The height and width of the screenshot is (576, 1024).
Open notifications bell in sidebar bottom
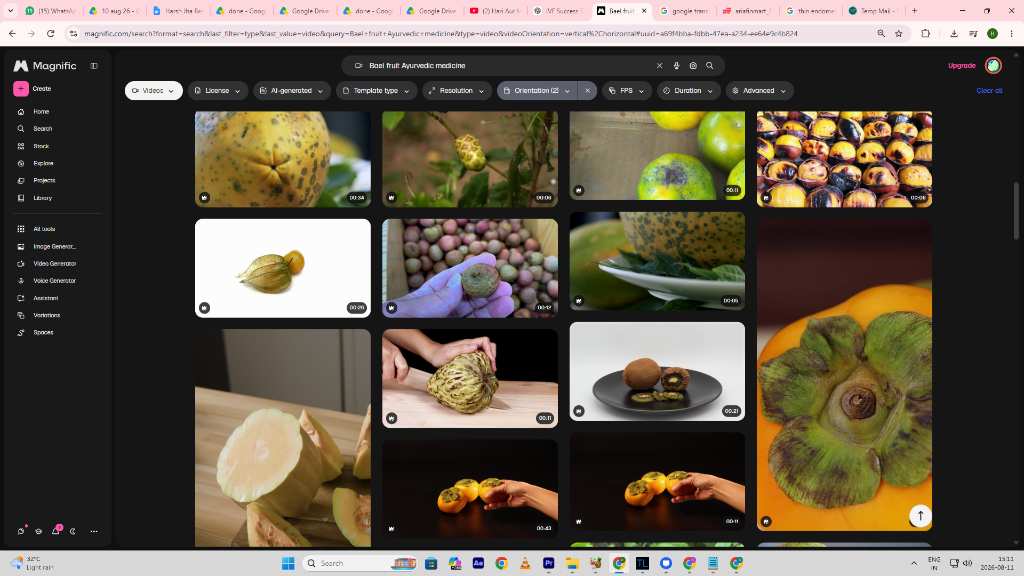[56, 530]
